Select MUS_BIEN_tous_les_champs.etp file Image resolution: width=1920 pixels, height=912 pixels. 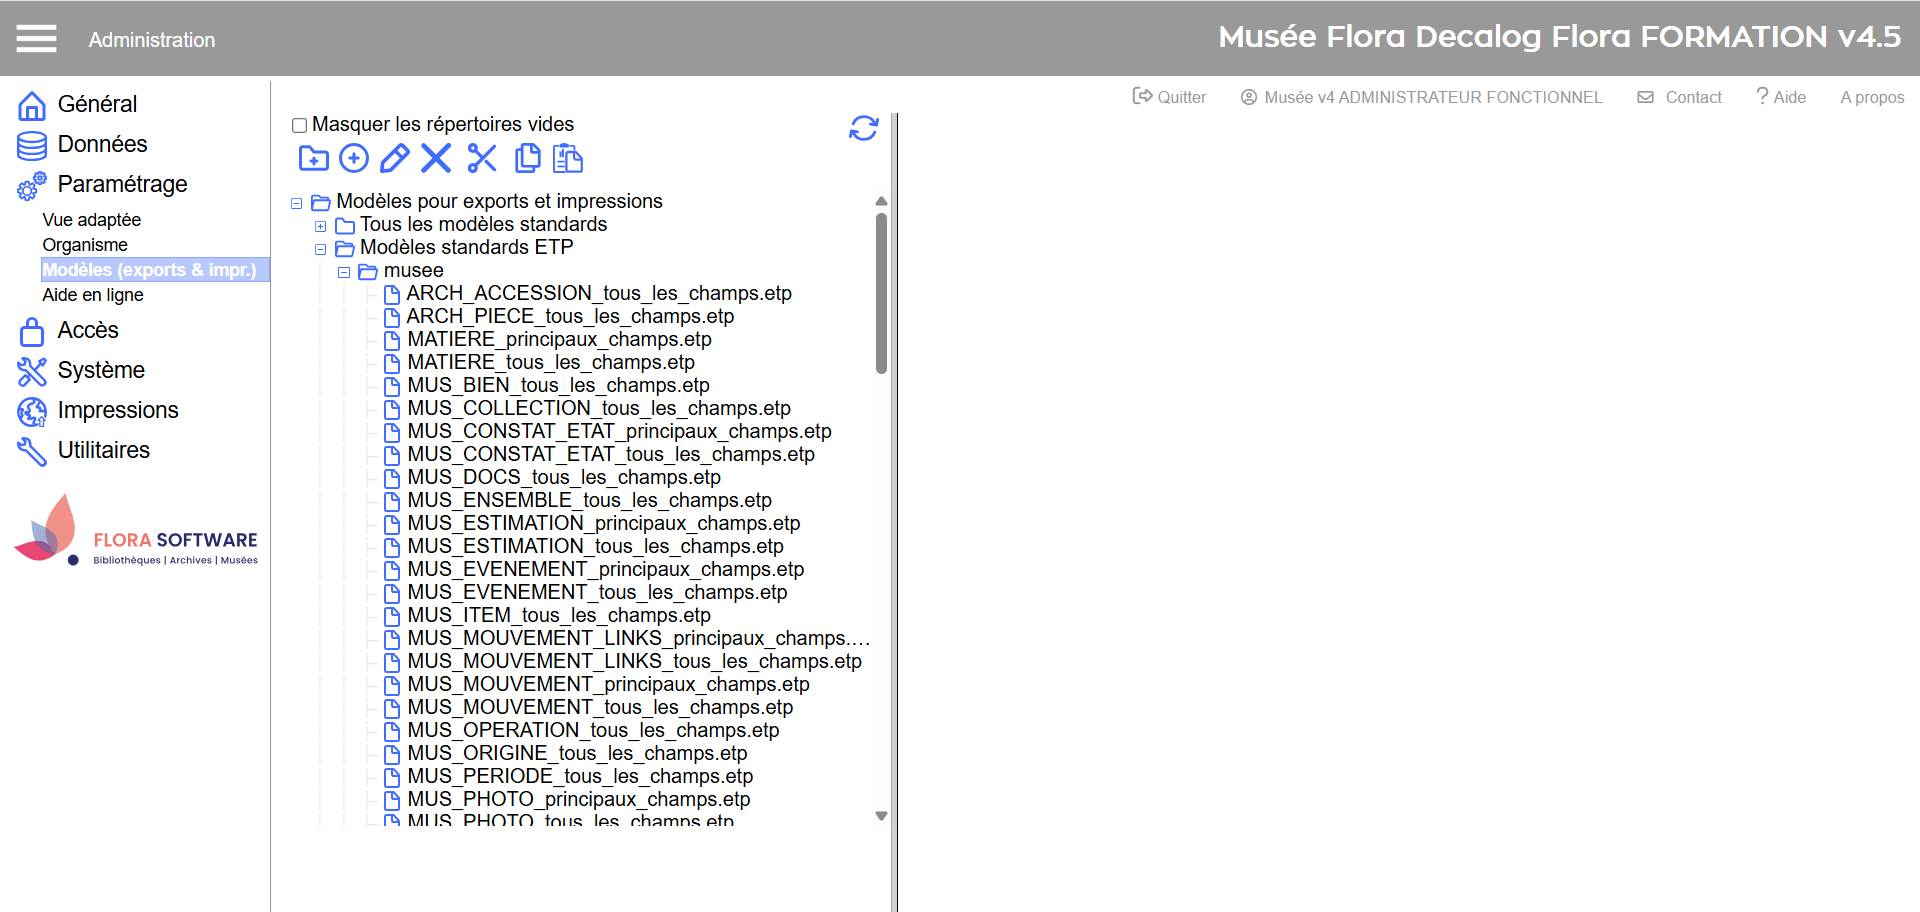click(x=558, y=385)
